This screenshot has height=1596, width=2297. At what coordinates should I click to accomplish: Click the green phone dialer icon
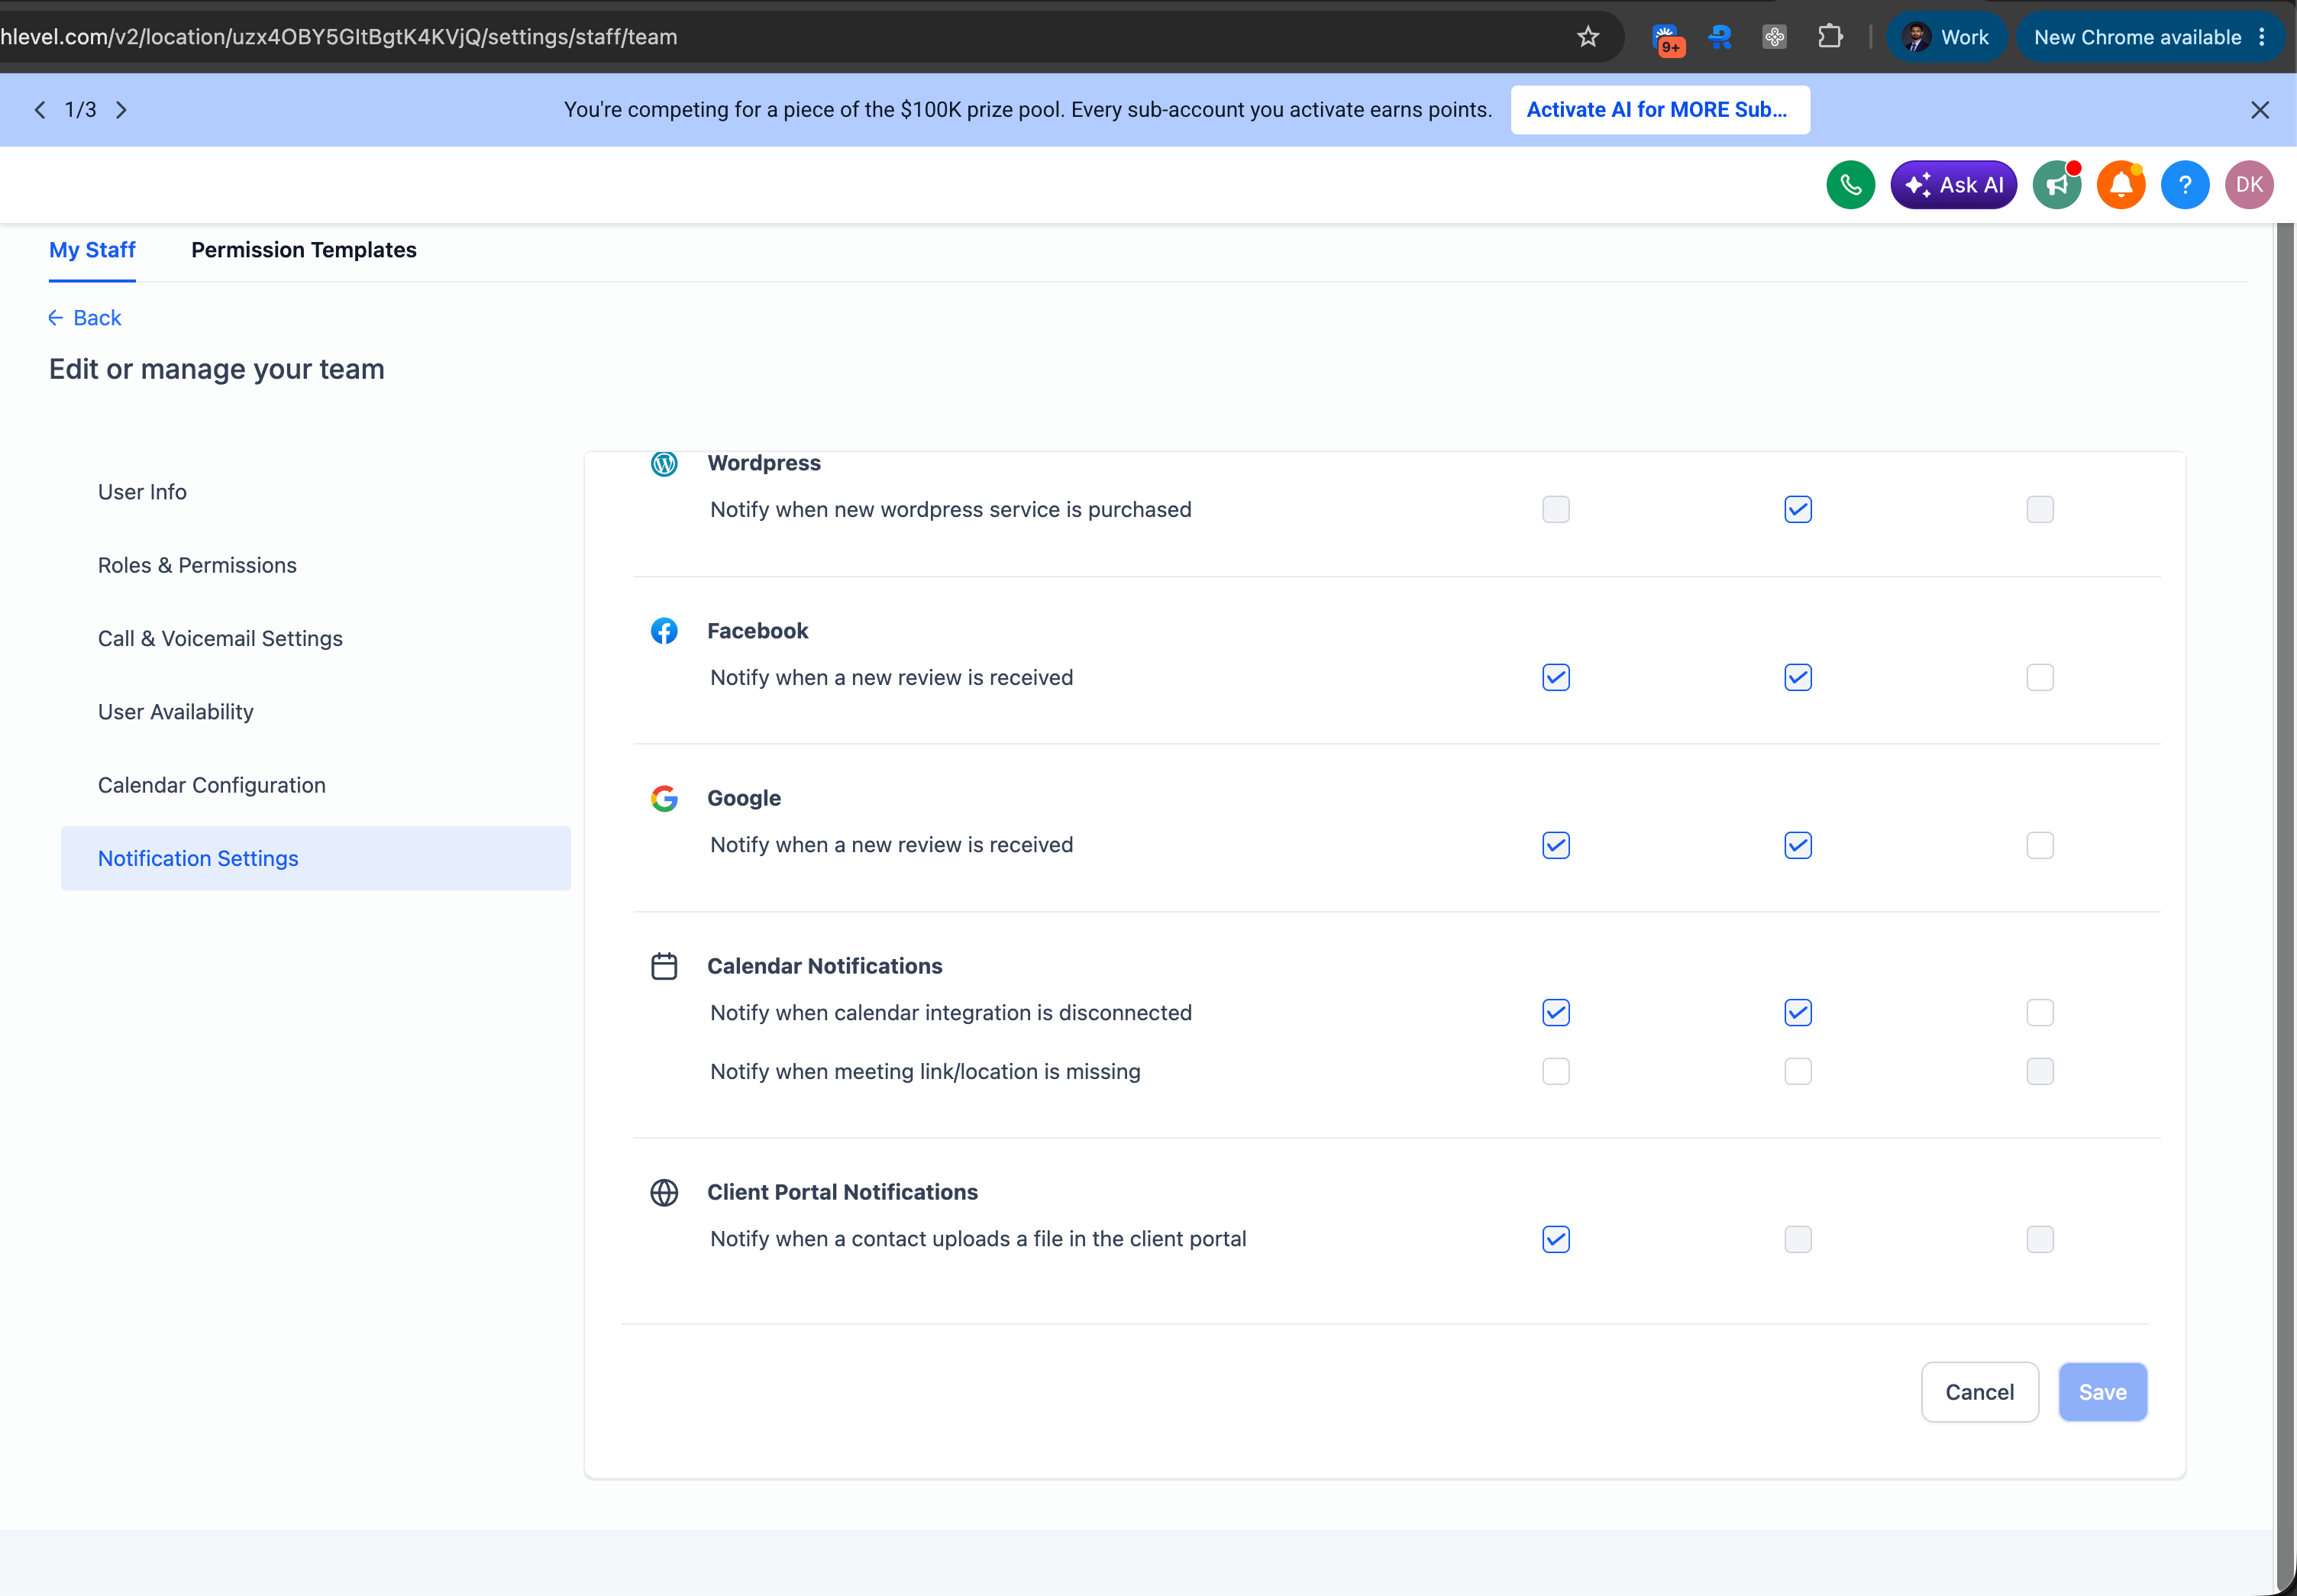[1850, 185]
